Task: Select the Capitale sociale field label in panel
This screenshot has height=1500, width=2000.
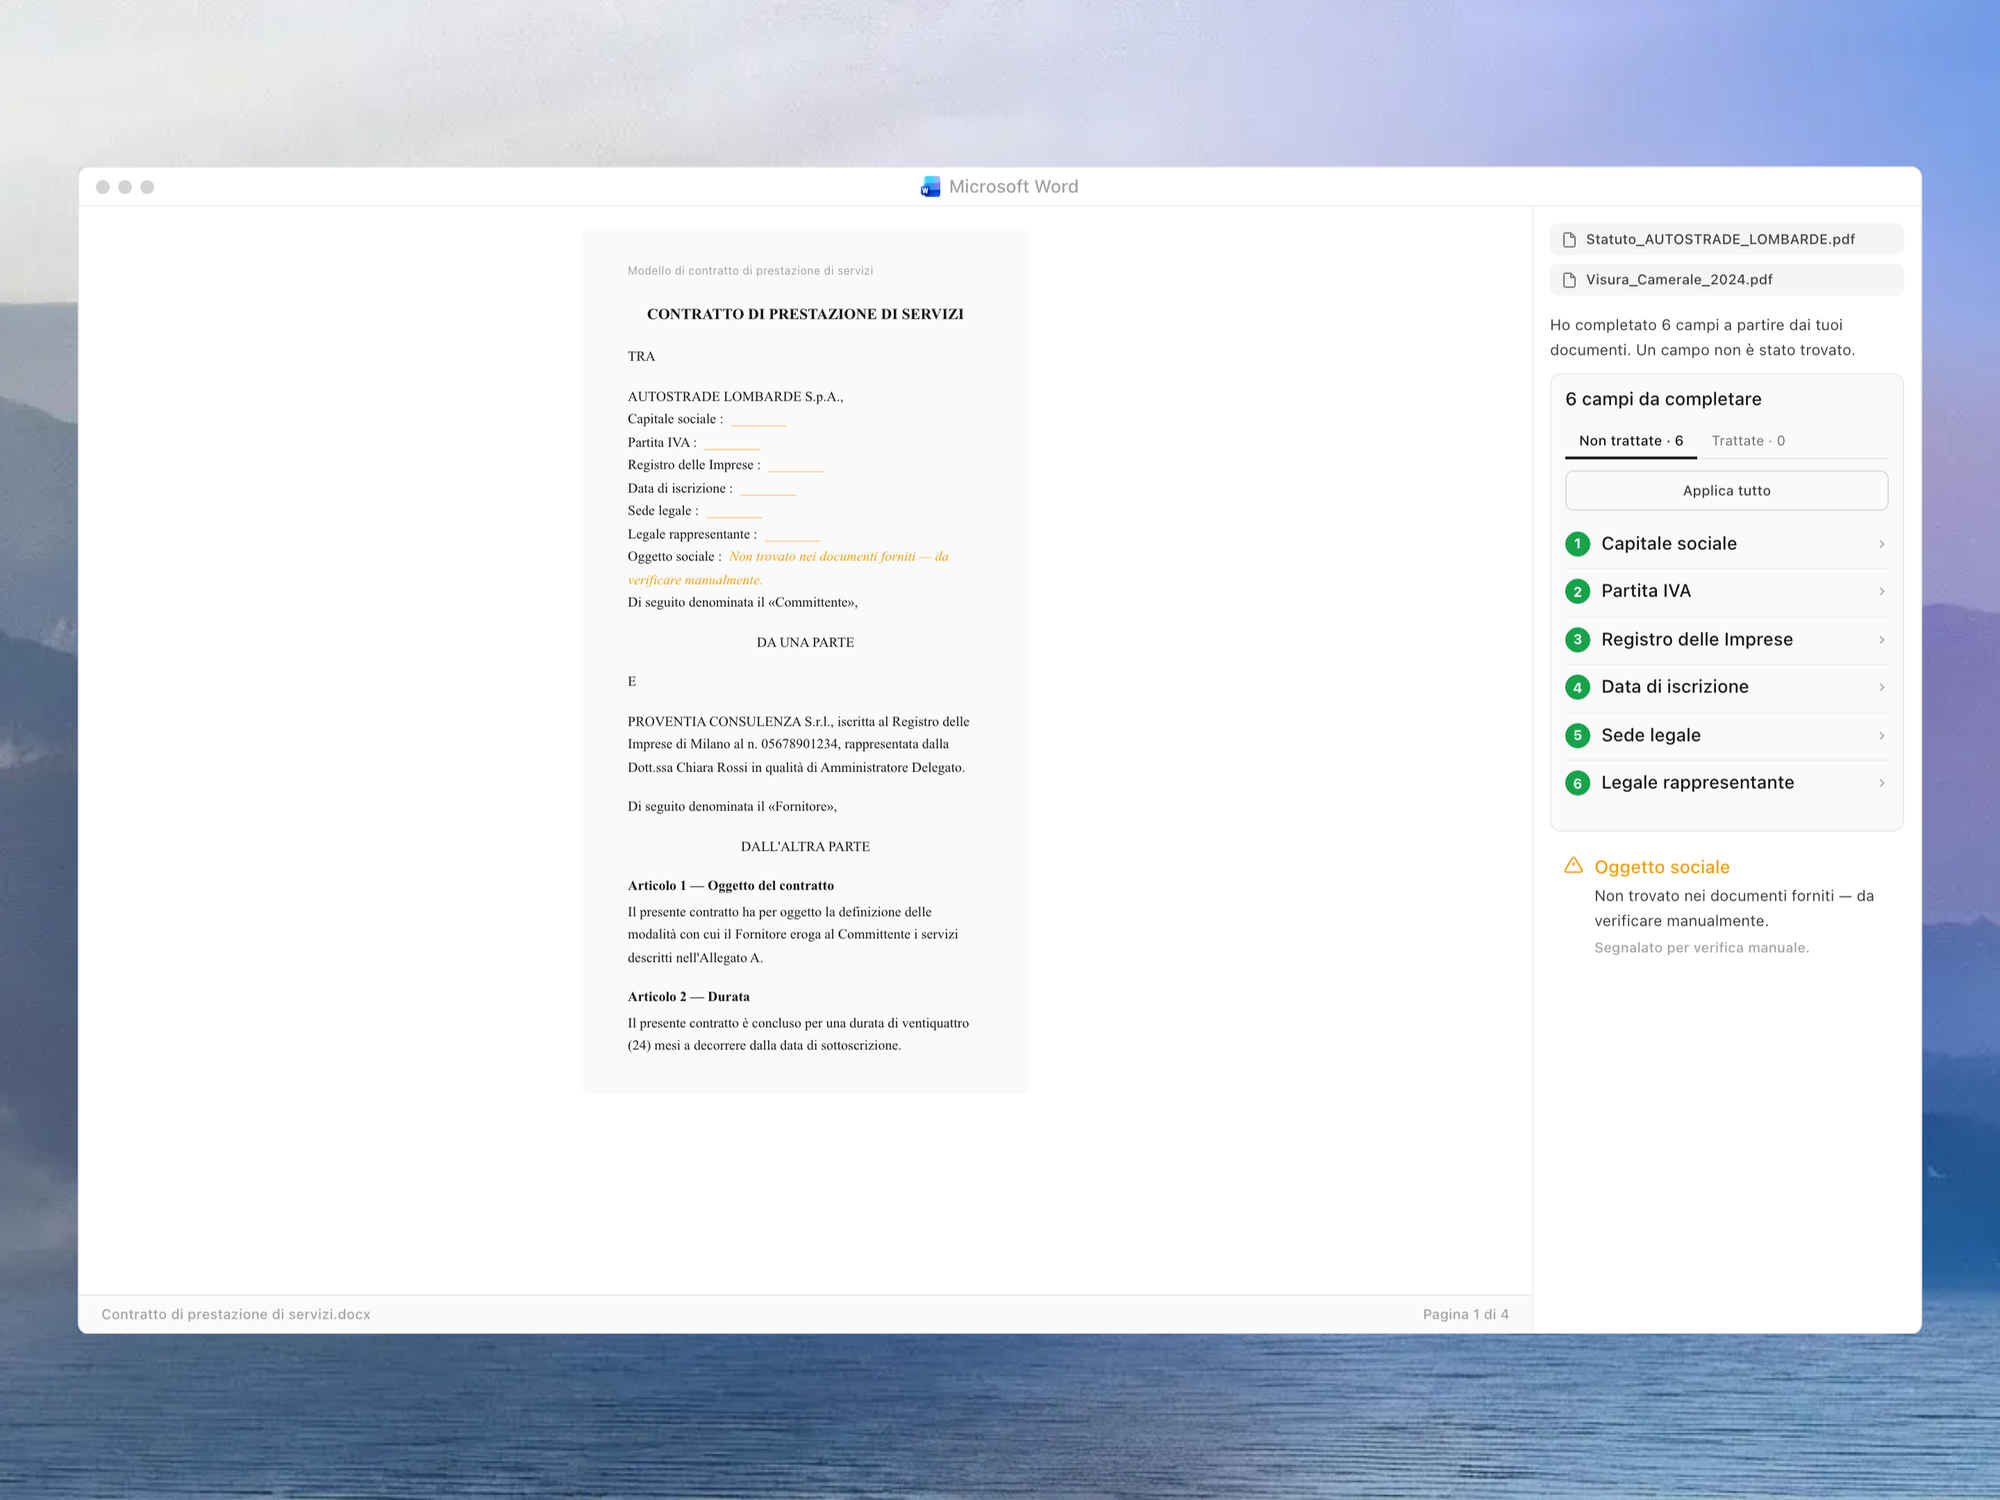Action: [1668, 544]
